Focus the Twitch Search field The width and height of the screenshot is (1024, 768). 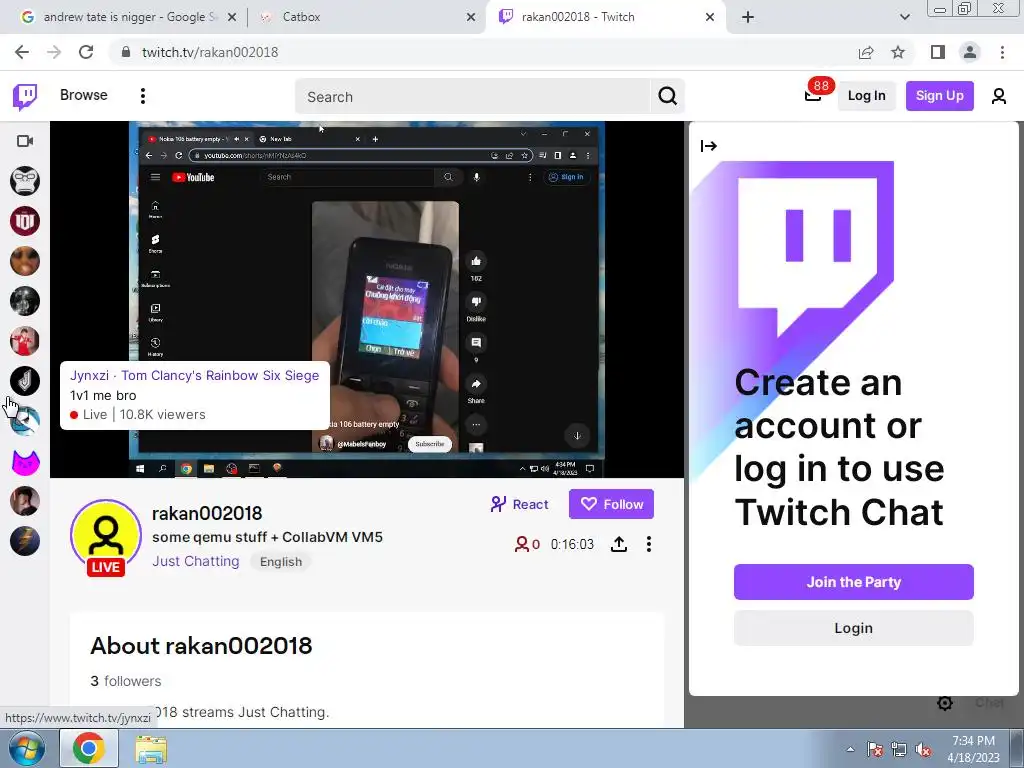(472, 97)
